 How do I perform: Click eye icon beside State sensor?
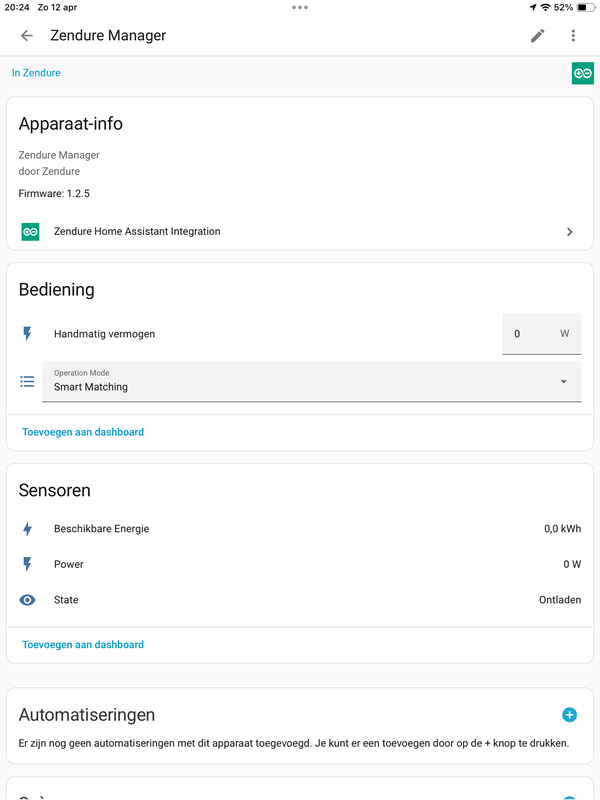(27, 600)
